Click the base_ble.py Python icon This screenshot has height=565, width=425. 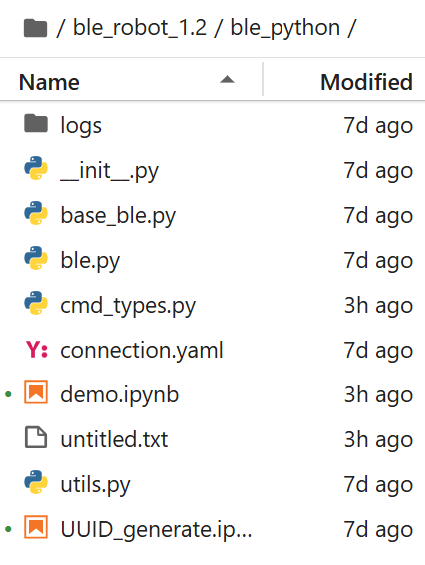pyautogui.click(x=36, y=213)
